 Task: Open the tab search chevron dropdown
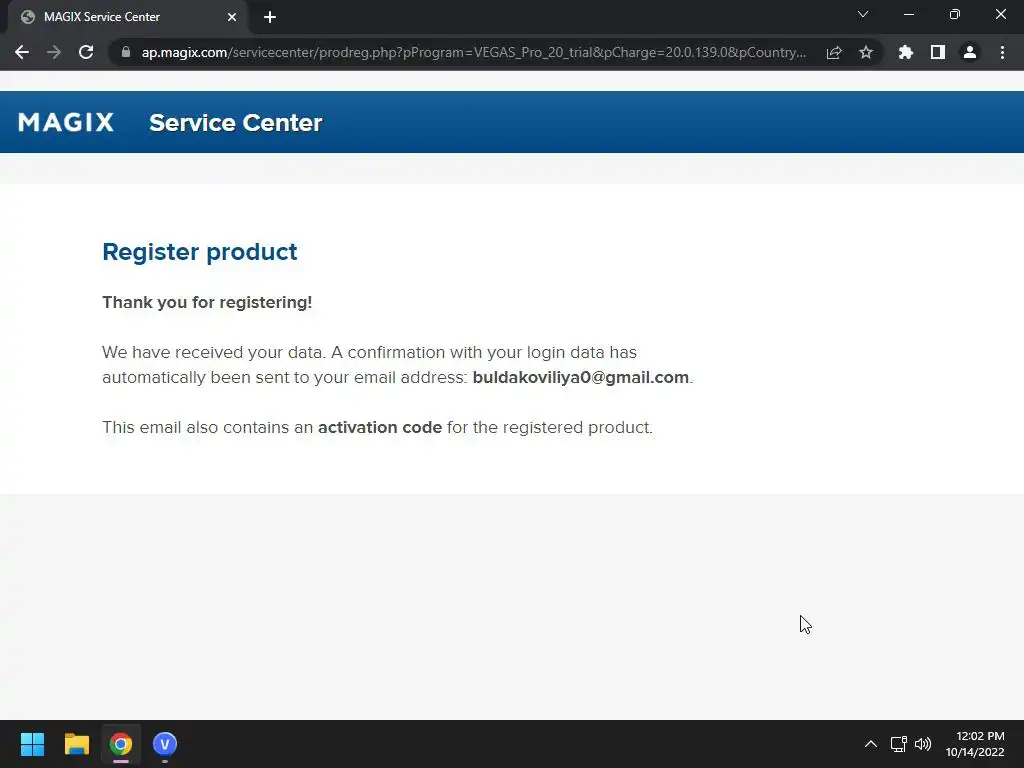pyautogui.click(x=863, y=14)
